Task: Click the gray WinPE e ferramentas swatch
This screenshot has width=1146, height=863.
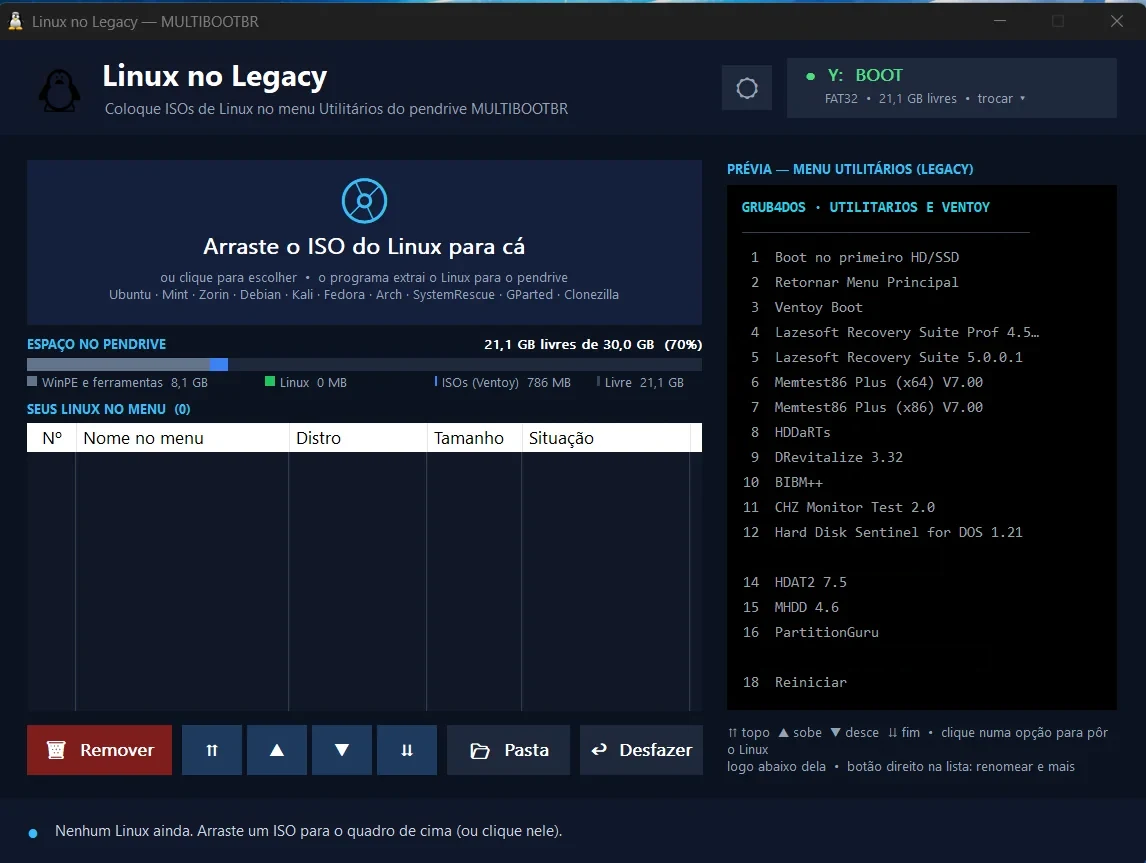Action: point(32,381)
